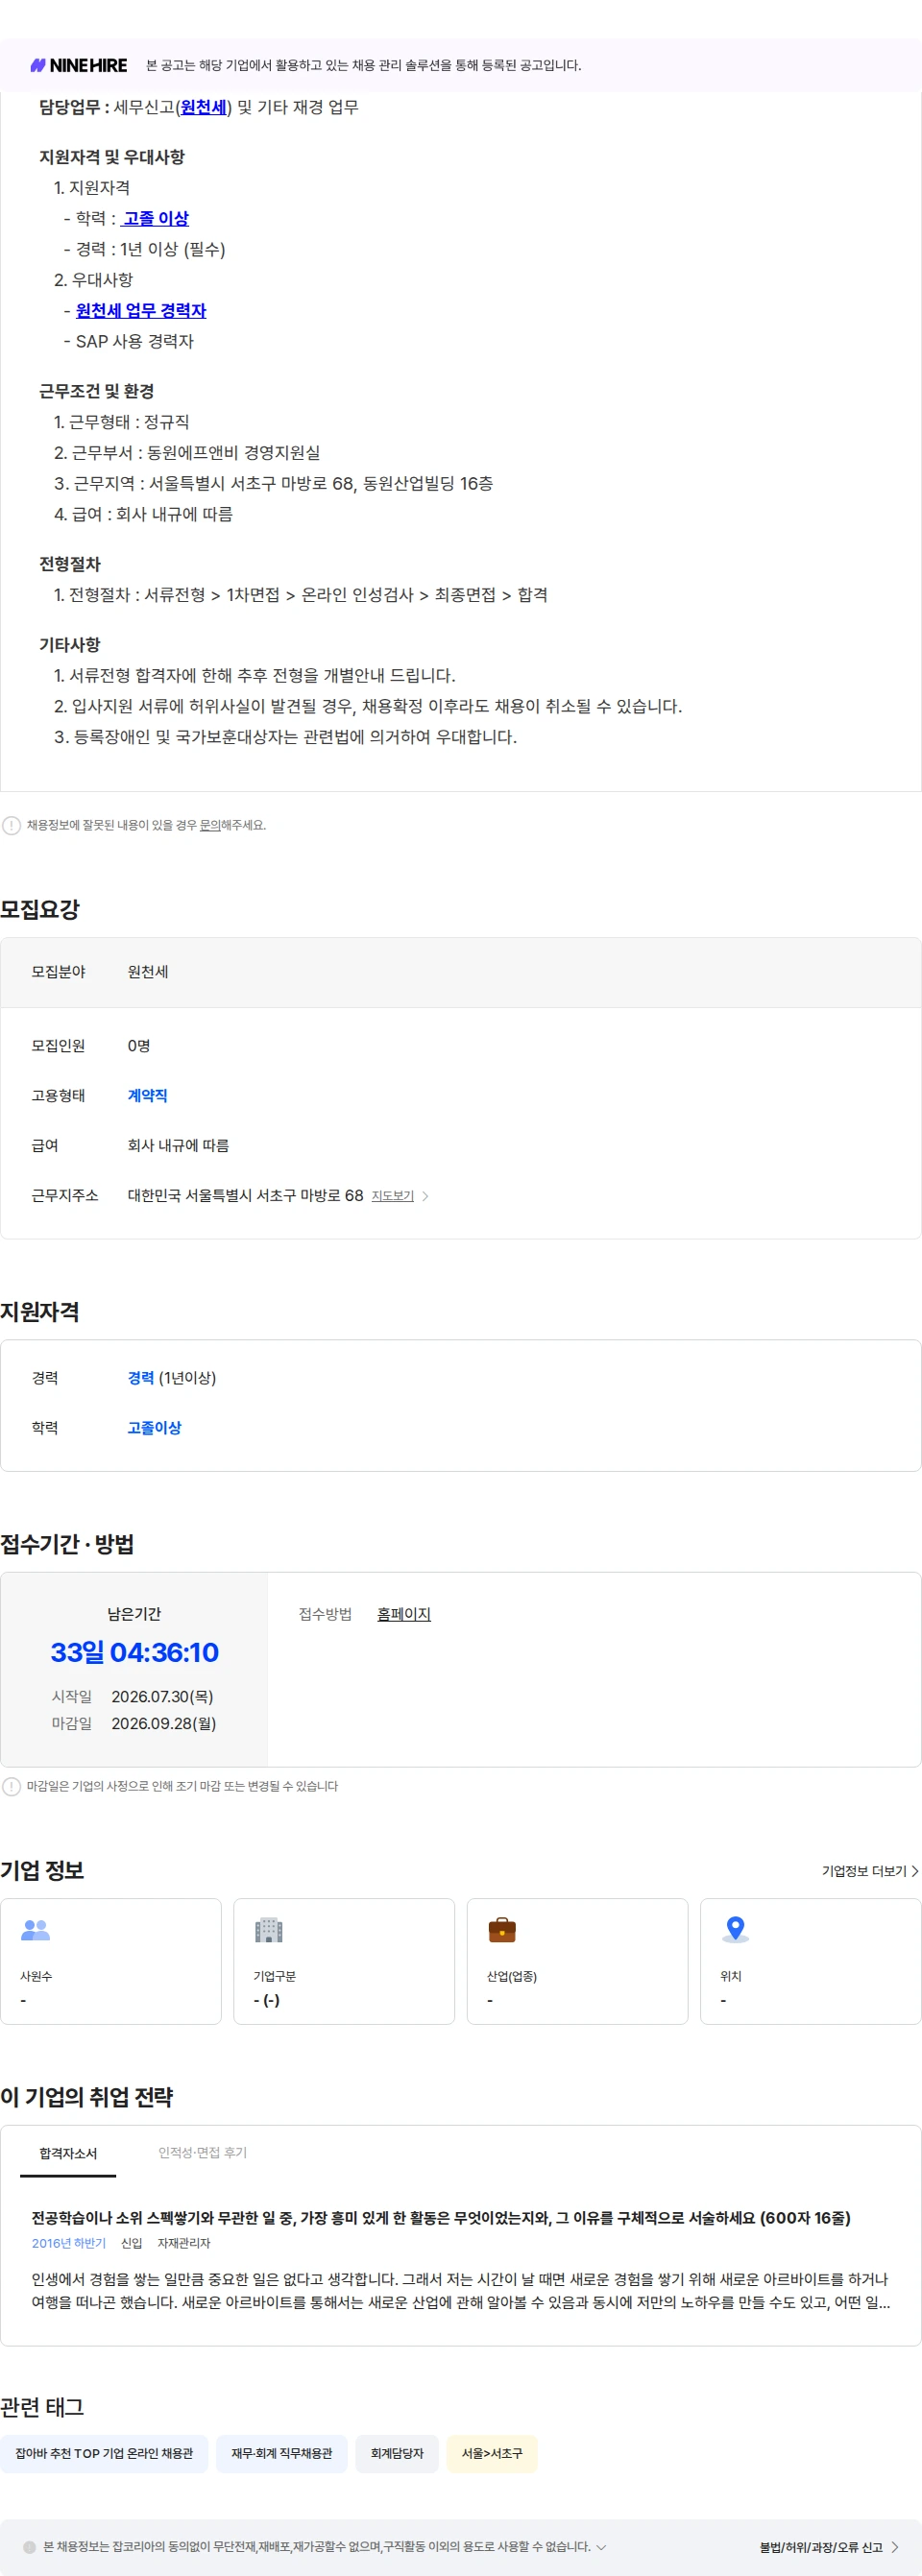Click 계약직 employment type link
This screenshot has width=922, height=2576.
[x=148, y=1096]
